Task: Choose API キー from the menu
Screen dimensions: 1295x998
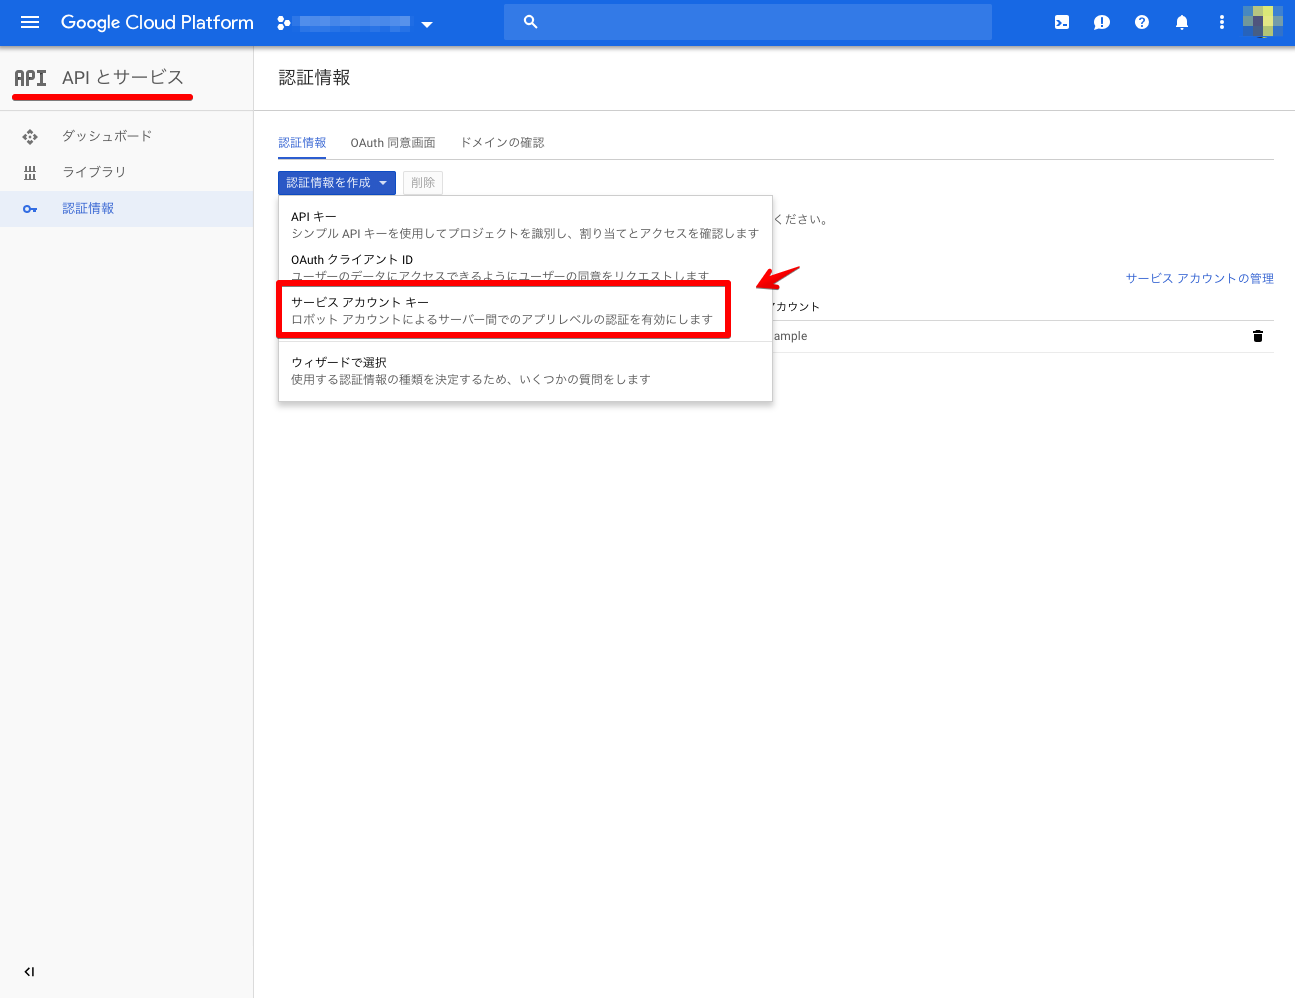Action: pyautogui.click(x=525, y=225)
